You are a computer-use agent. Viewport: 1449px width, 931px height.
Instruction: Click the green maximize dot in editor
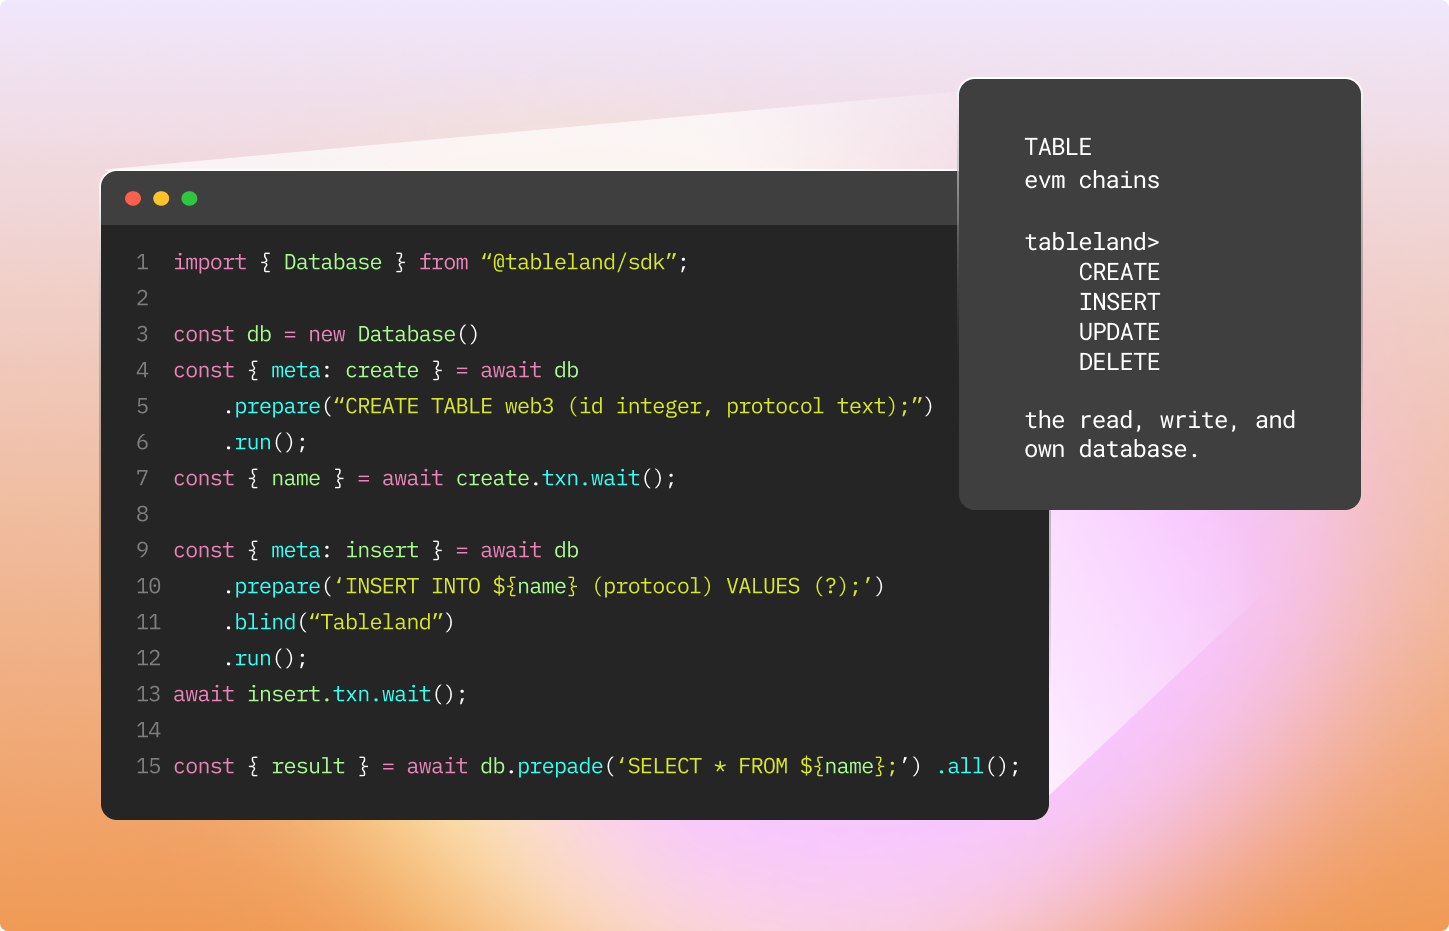[x=189, y=198]
